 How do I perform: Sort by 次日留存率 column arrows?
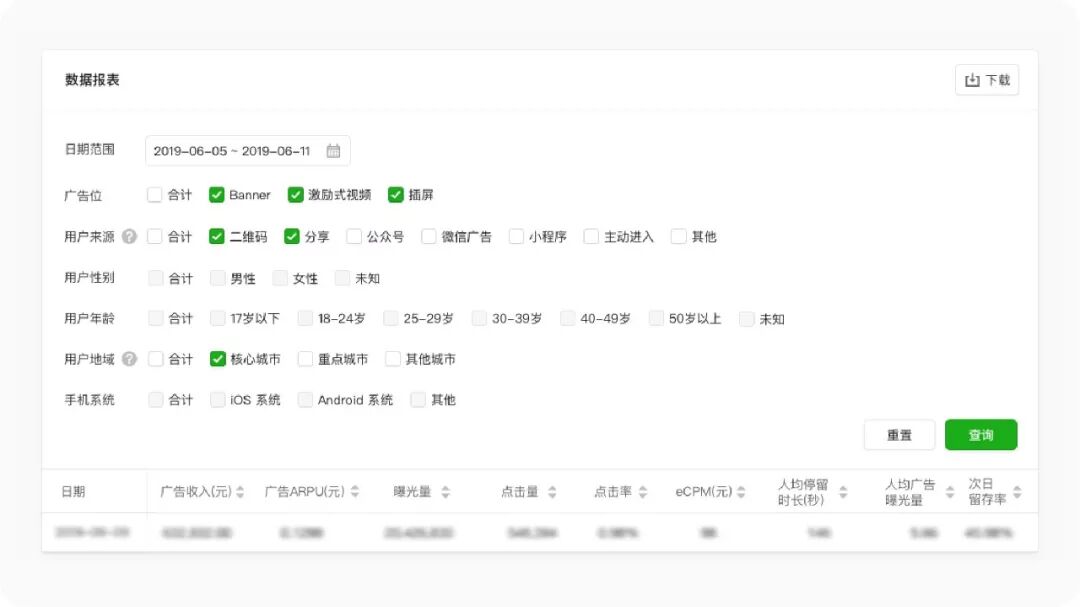1017,492
